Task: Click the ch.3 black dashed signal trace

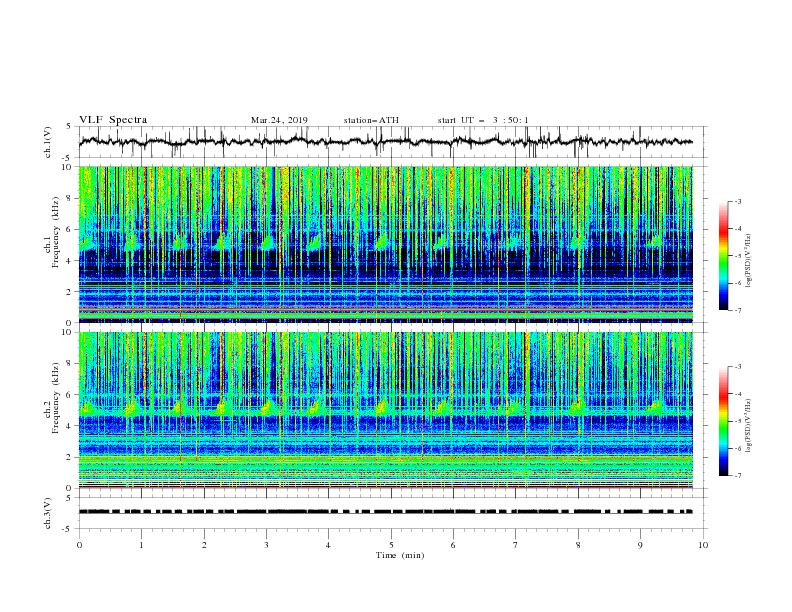Action: [x=385, y=512]
